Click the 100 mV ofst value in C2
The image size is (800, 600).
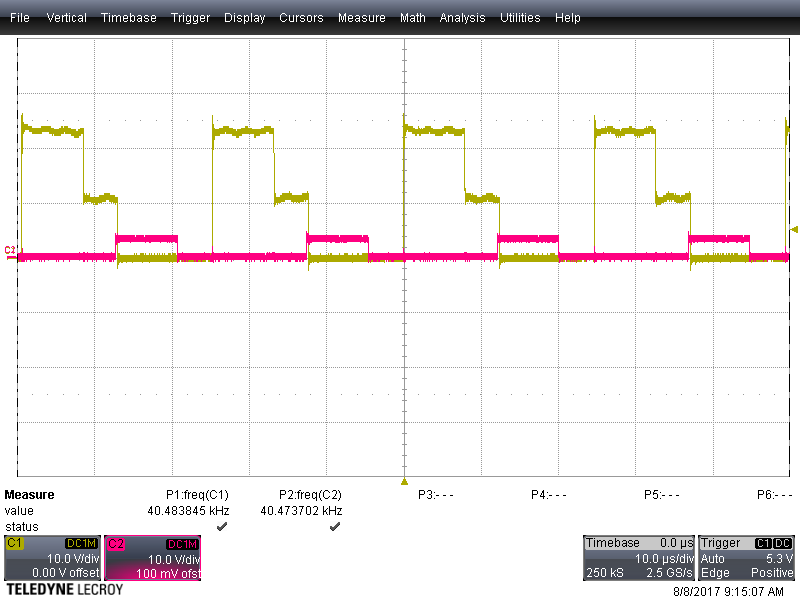click(x=168, y=573)
